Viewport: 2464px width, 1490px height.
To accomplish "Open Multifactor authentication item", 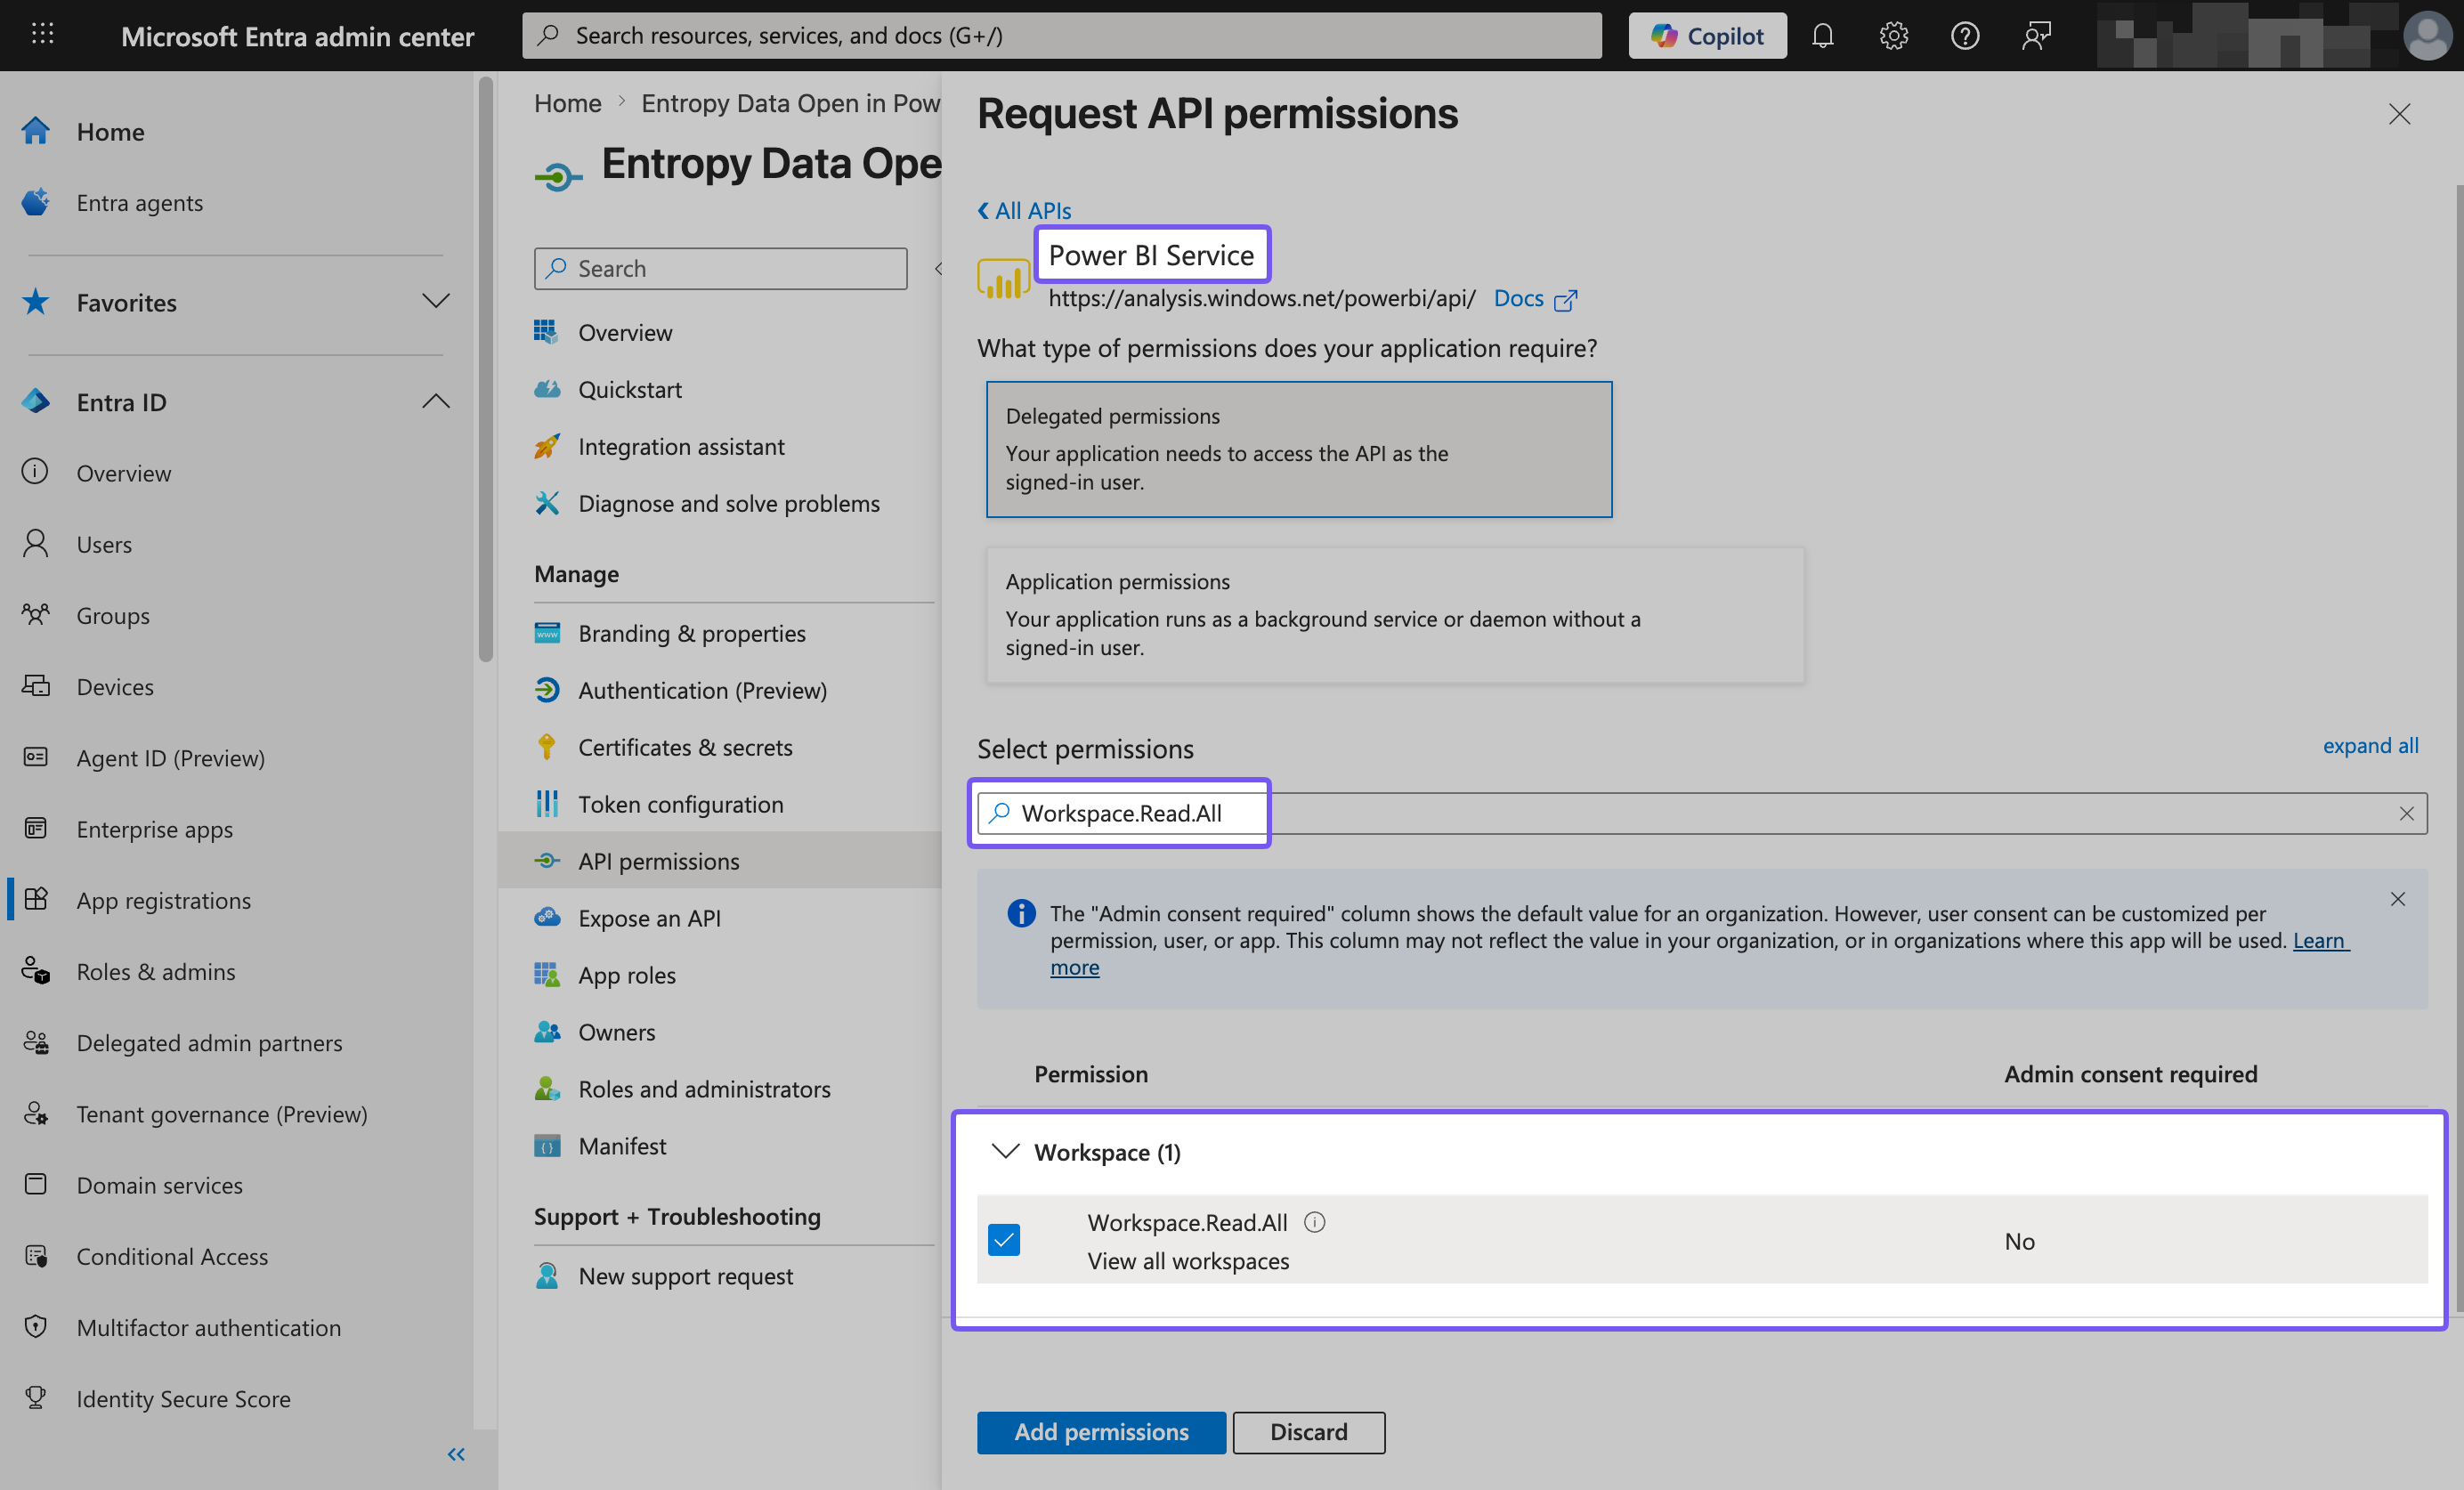I will pos(208,1327).
